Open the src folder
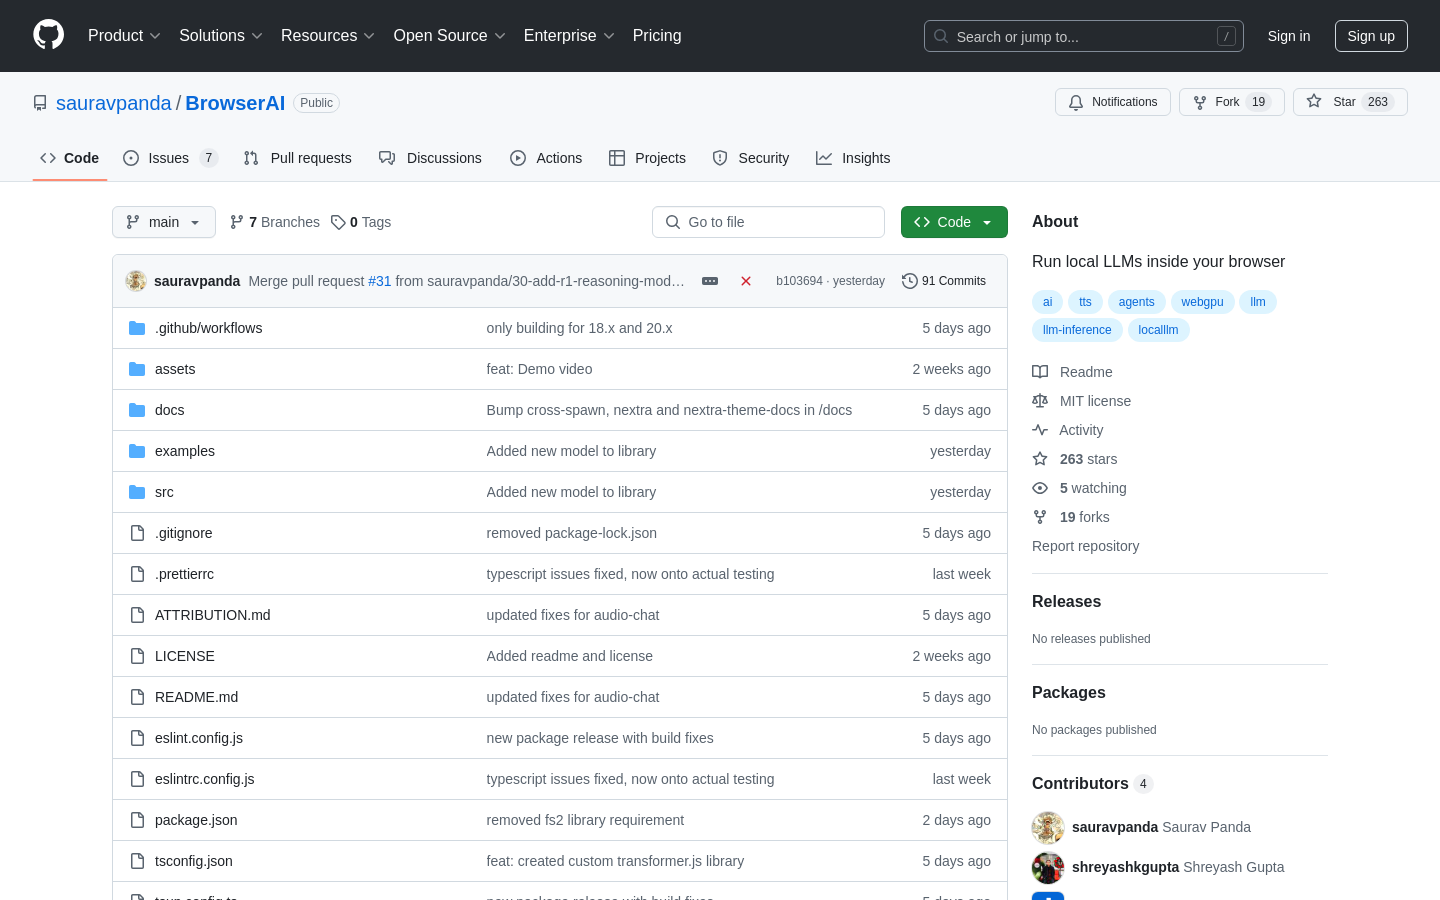 click(x=164, y=492)
